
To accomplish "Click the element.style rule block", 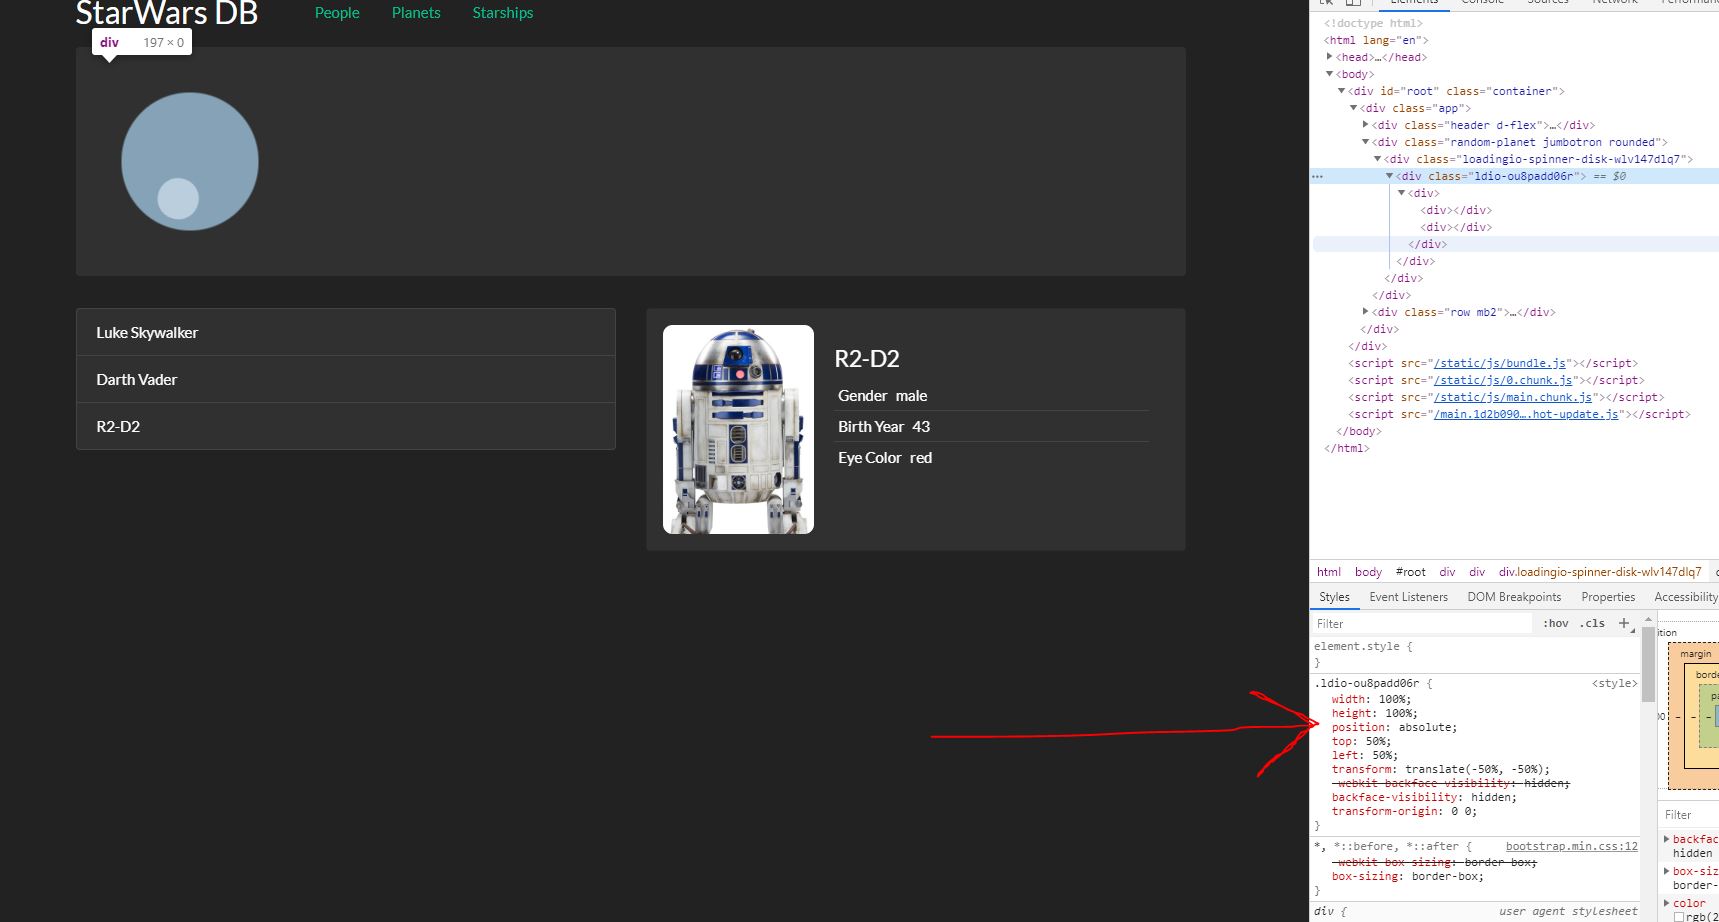I will (x=1475, y=654).
